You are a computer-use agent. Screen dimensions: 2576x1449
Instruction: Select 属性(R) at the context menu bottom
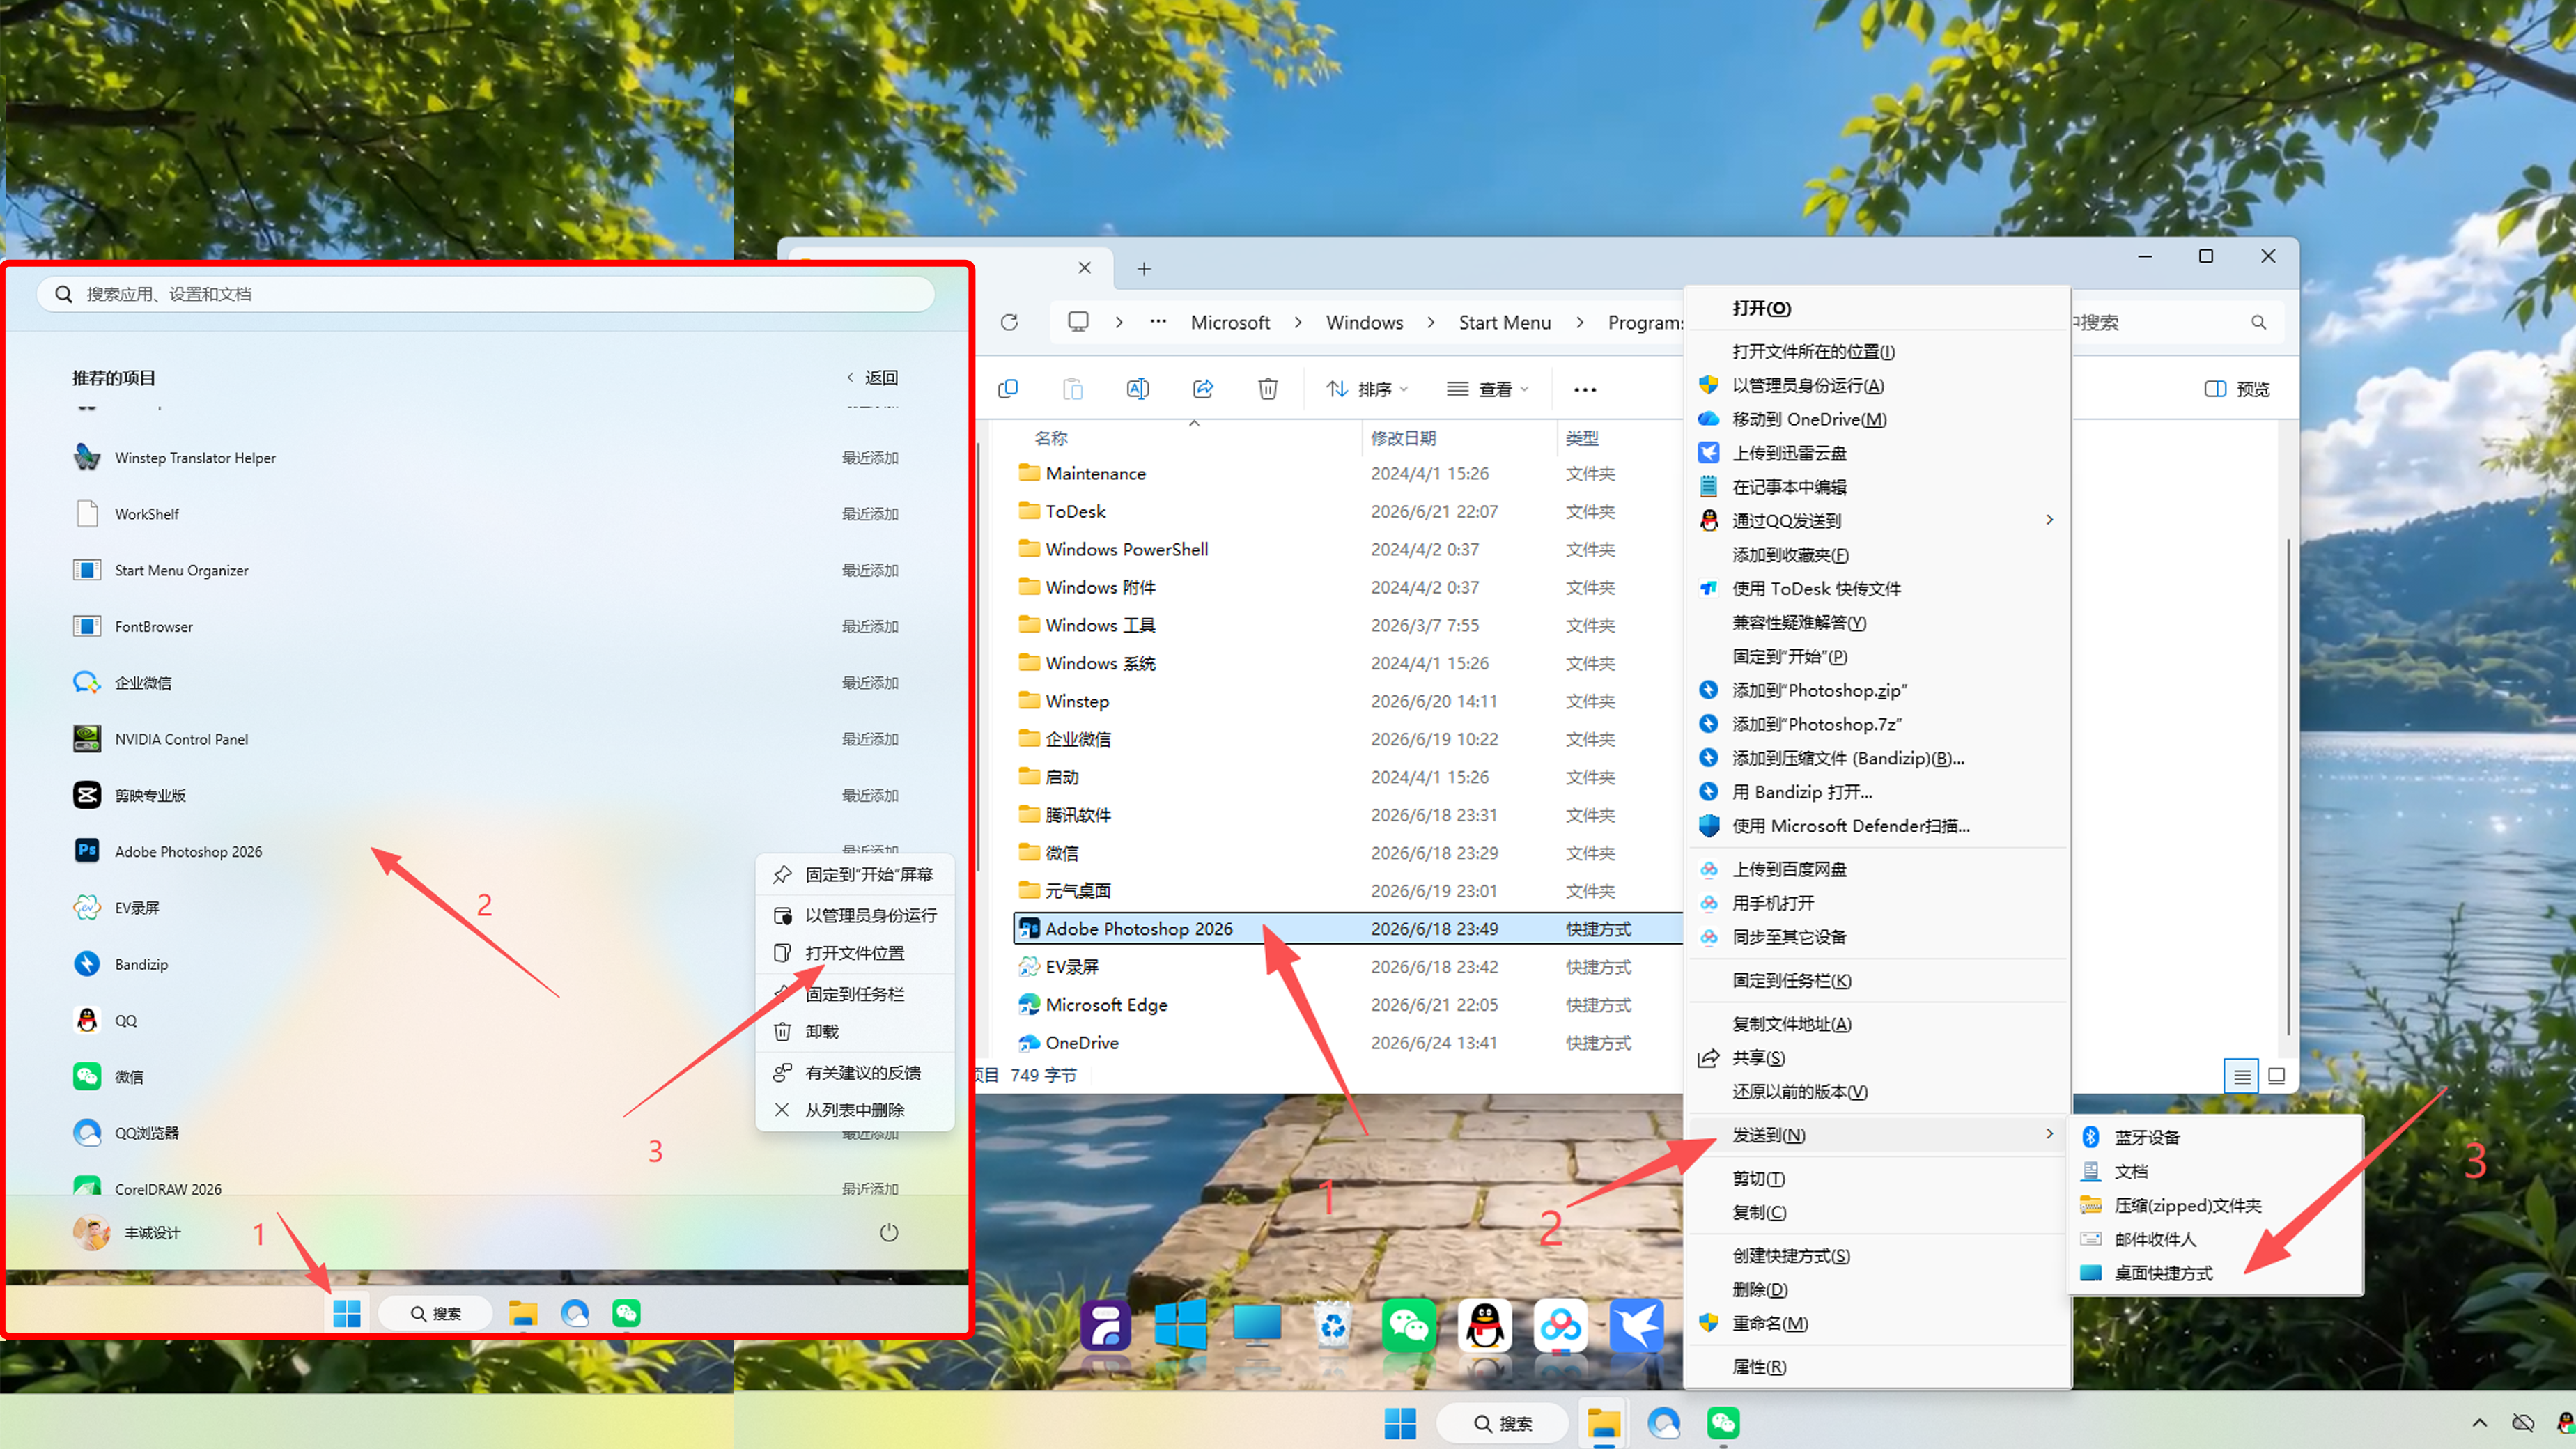1877,1366
